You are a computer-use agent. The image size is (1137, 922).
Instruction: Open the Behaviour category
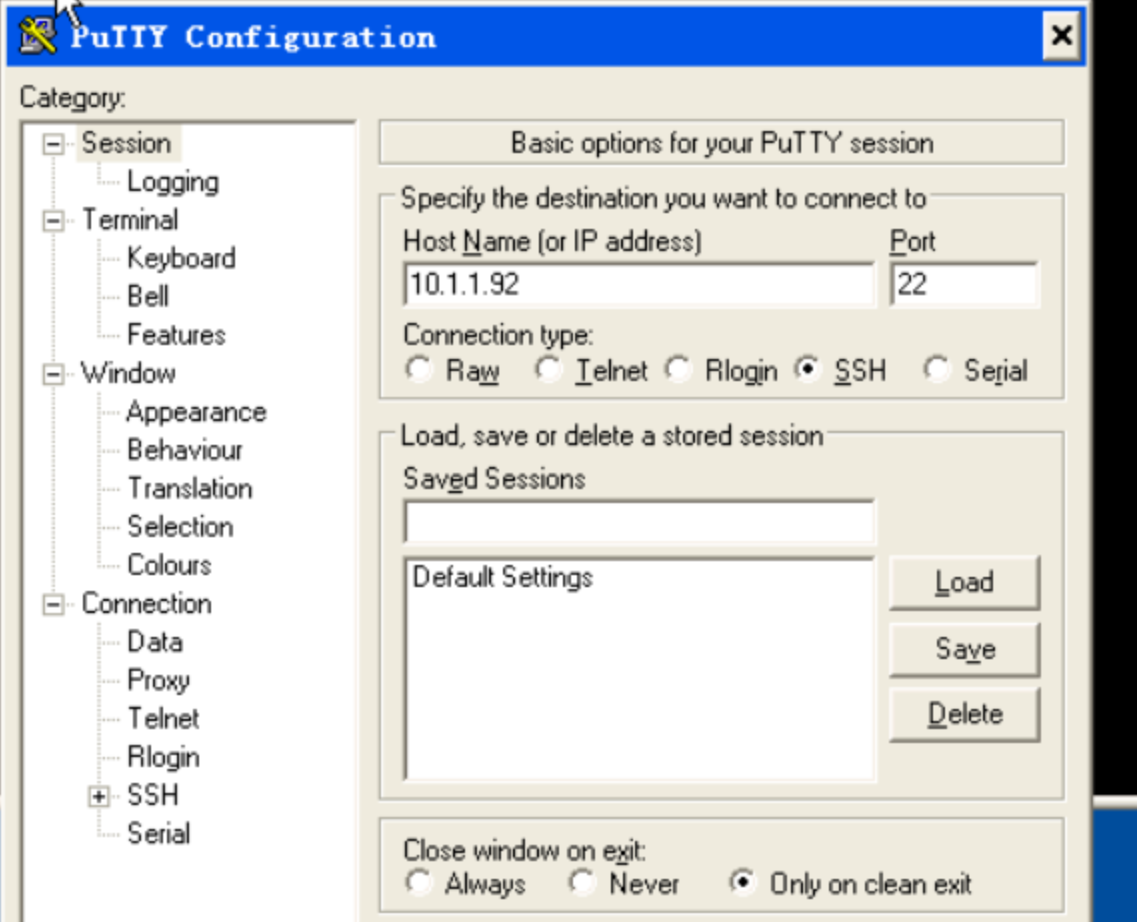pyautogui.click(x=185, y=450)
